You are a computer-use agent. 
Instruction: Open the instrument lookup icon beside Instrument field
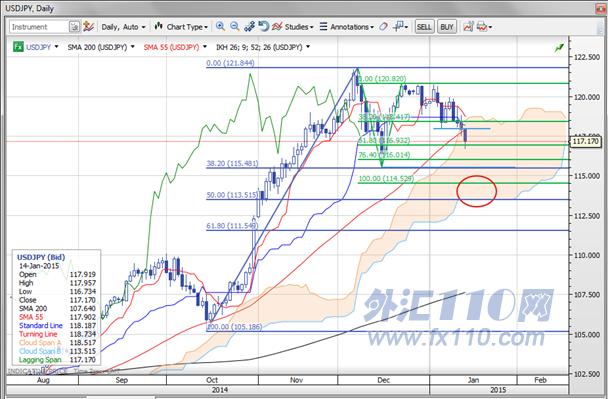tap(74, 27)
